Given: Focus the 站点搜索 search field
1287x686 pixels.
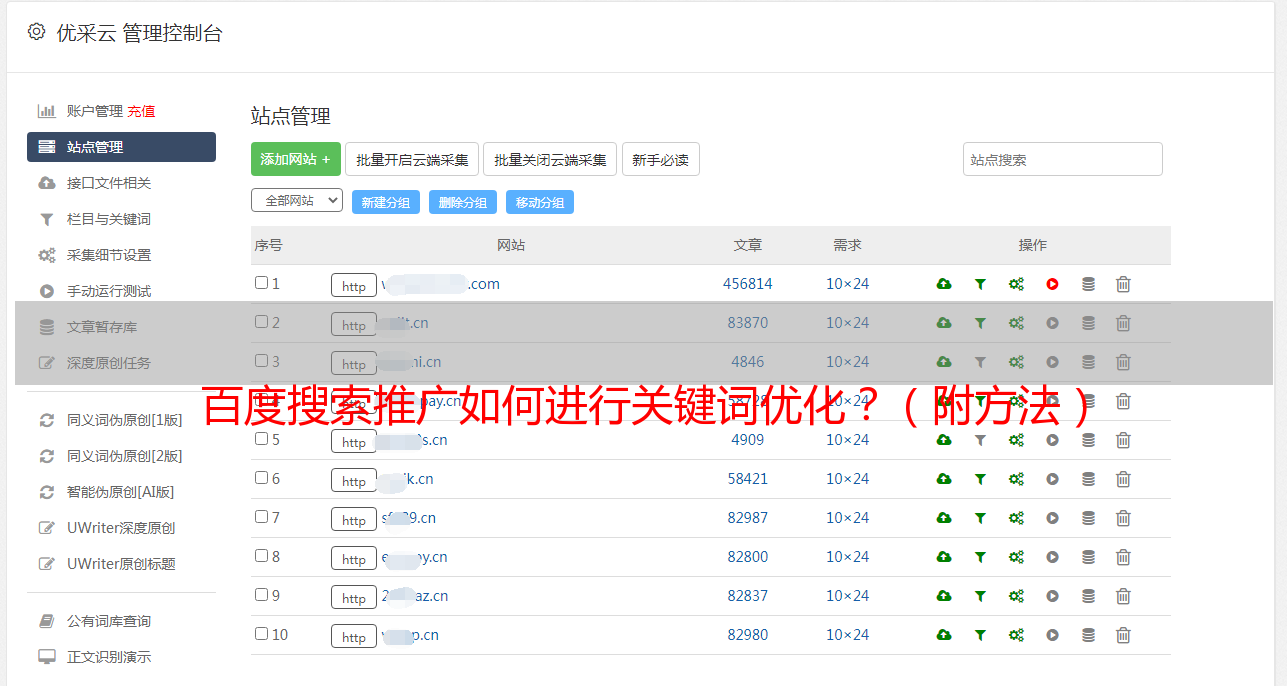Looking at the screenshot, I should [1063, 159].
